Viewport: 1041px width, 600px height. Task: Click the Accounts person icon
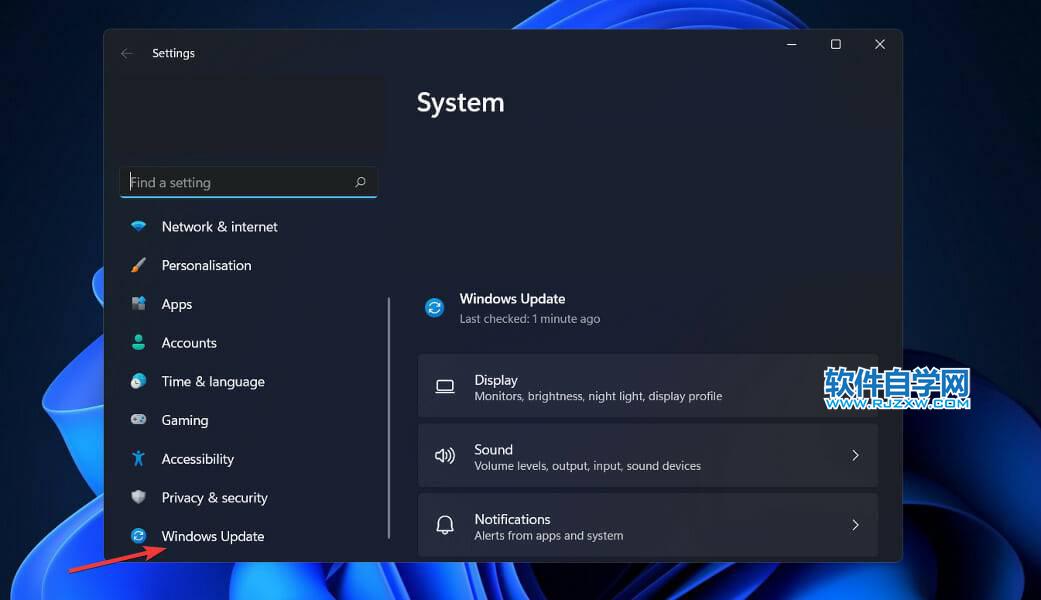point(138,342)
